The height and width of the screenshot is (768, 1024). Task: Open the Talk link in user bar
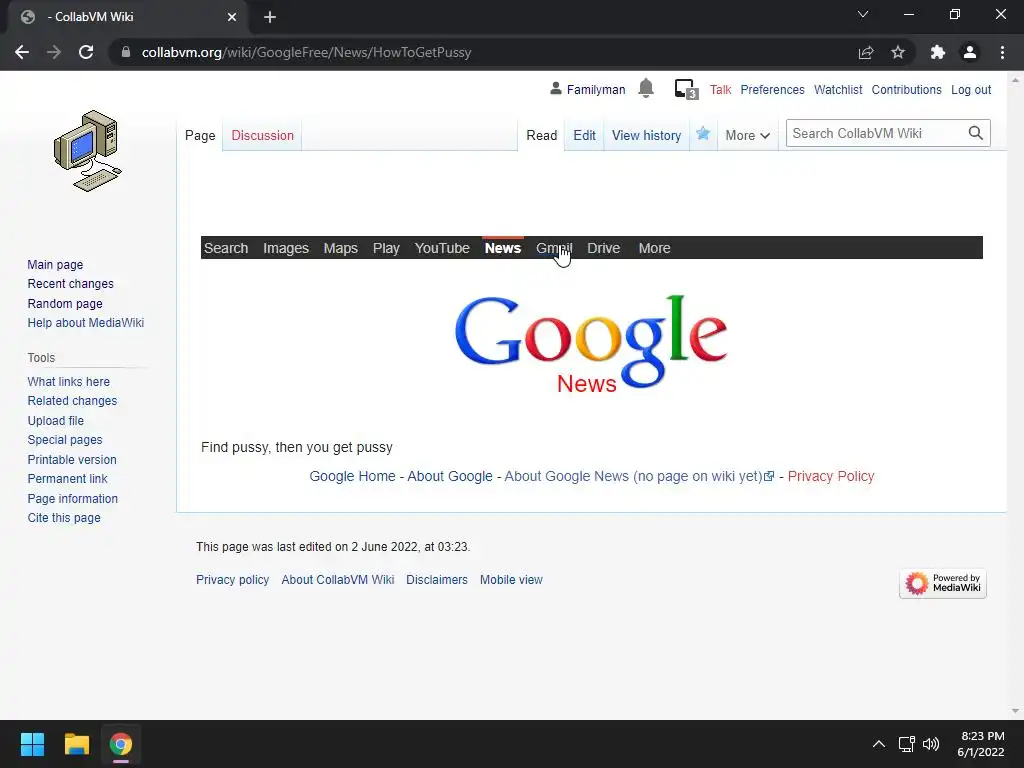click(720, 89)
